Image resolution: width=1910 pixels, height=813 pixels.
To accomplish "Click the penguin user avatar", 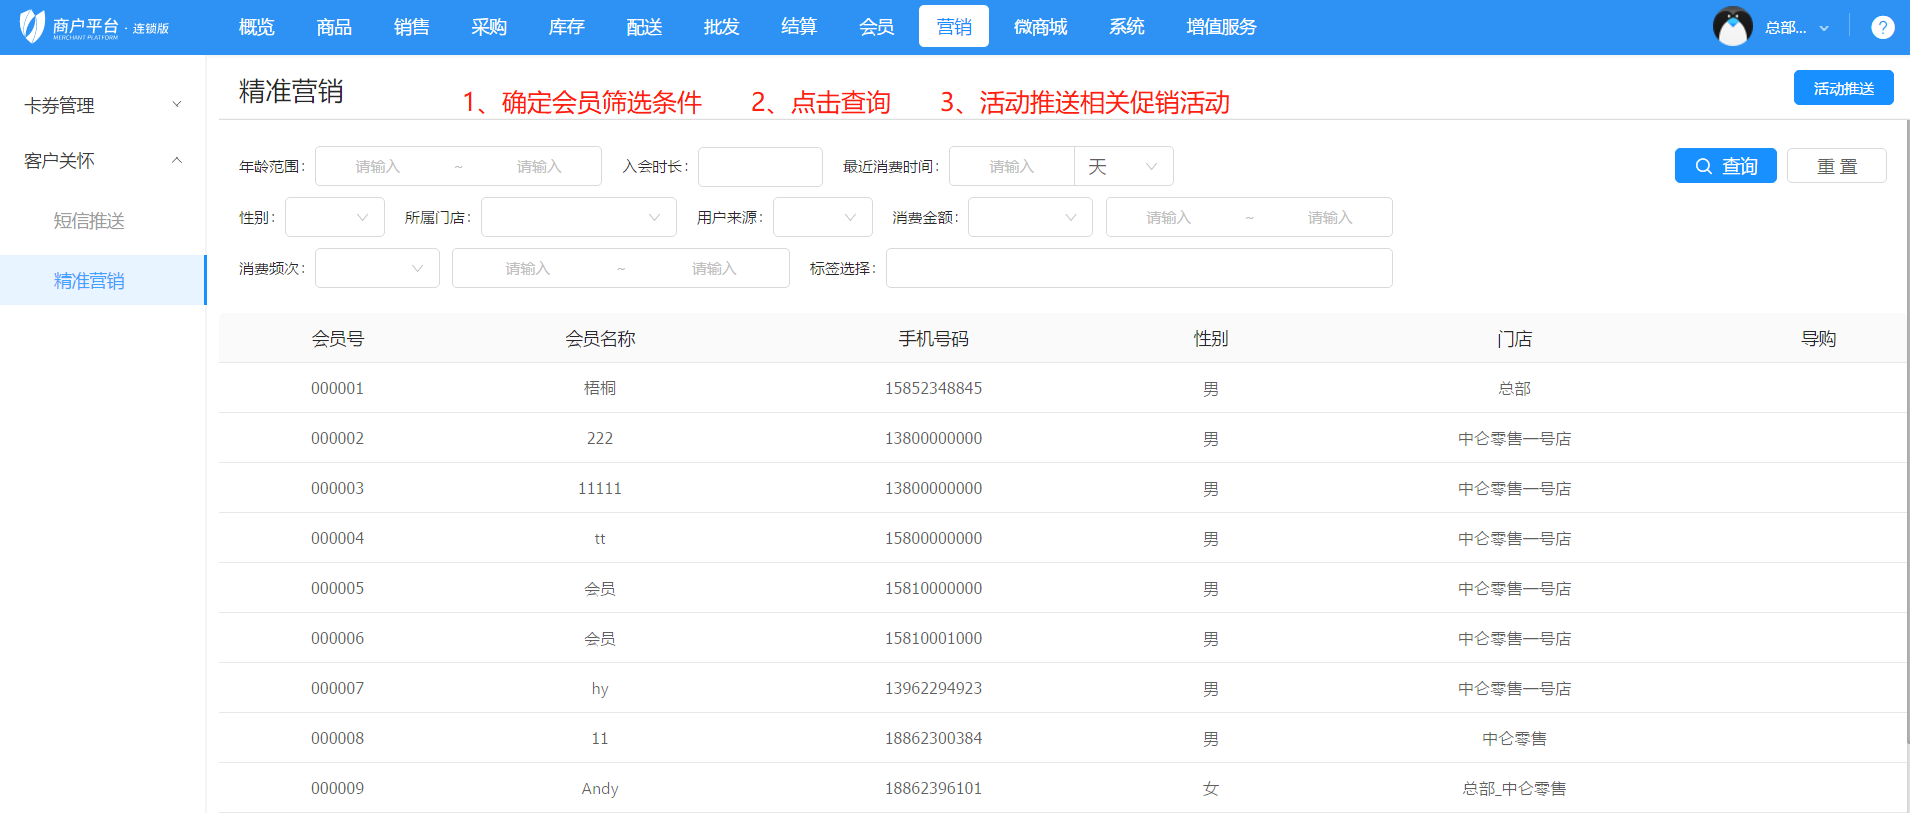I will coord(1732,27).
